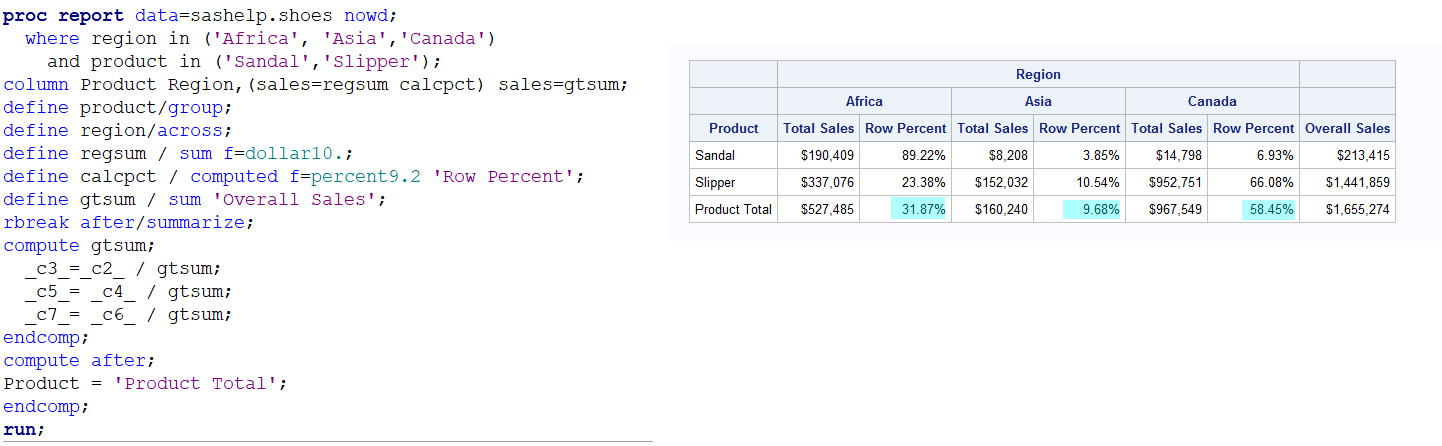Viewport: 1442px width, 446px height.
Task: Click the Product column header
Action: 733,128
